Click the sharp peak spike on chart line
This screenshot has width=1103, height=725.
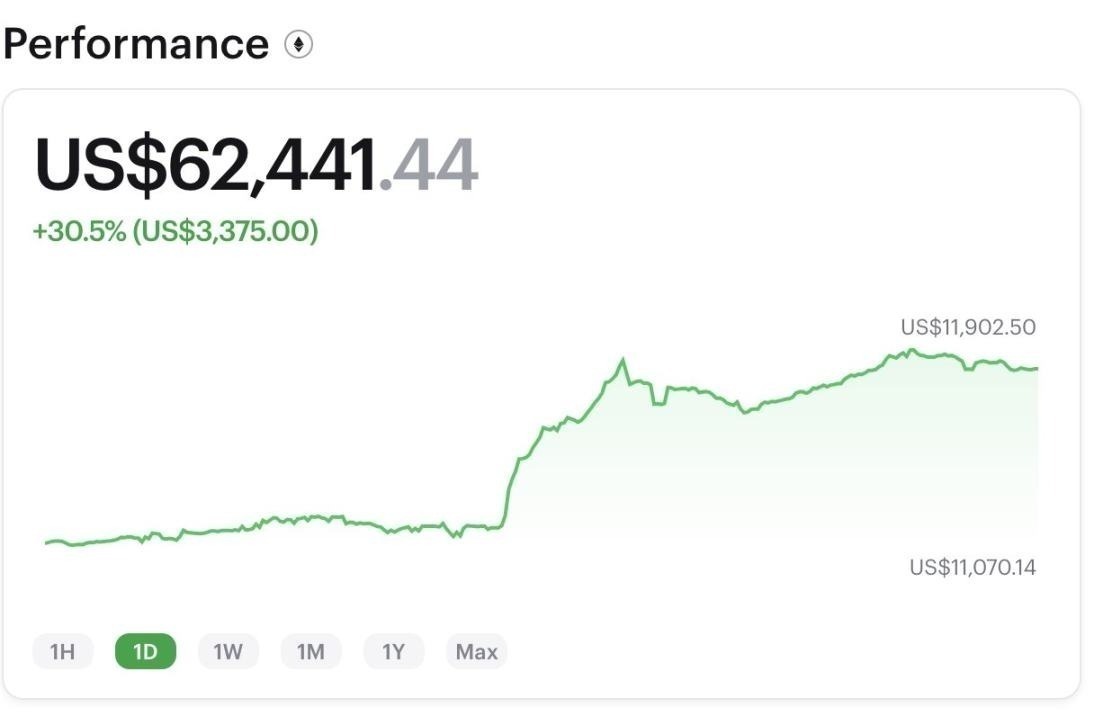tap(623, 360)
